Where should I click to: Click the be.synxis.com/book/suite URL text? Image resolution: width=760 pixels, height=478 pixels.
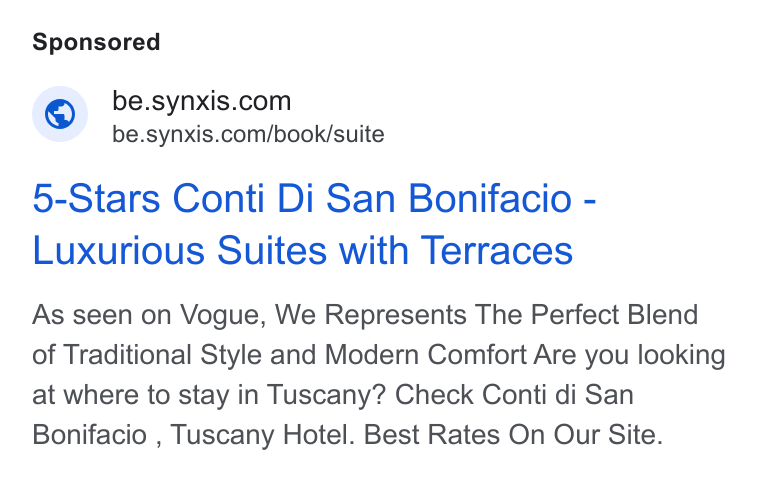248,134
